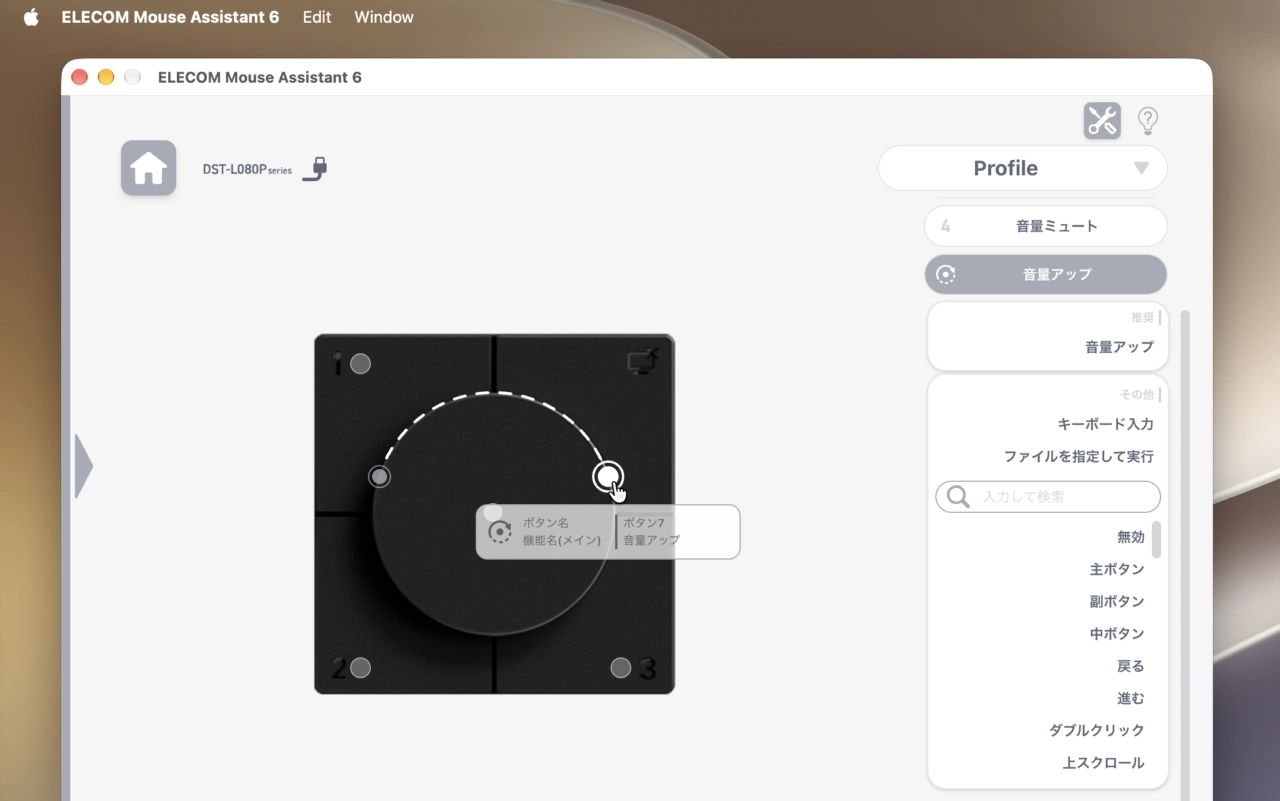The height and width of the screenshot is (801, 1280).
Task: Open the wrench and screwdriver settings
Action: pyautogui.click(x=1102, y=121)
